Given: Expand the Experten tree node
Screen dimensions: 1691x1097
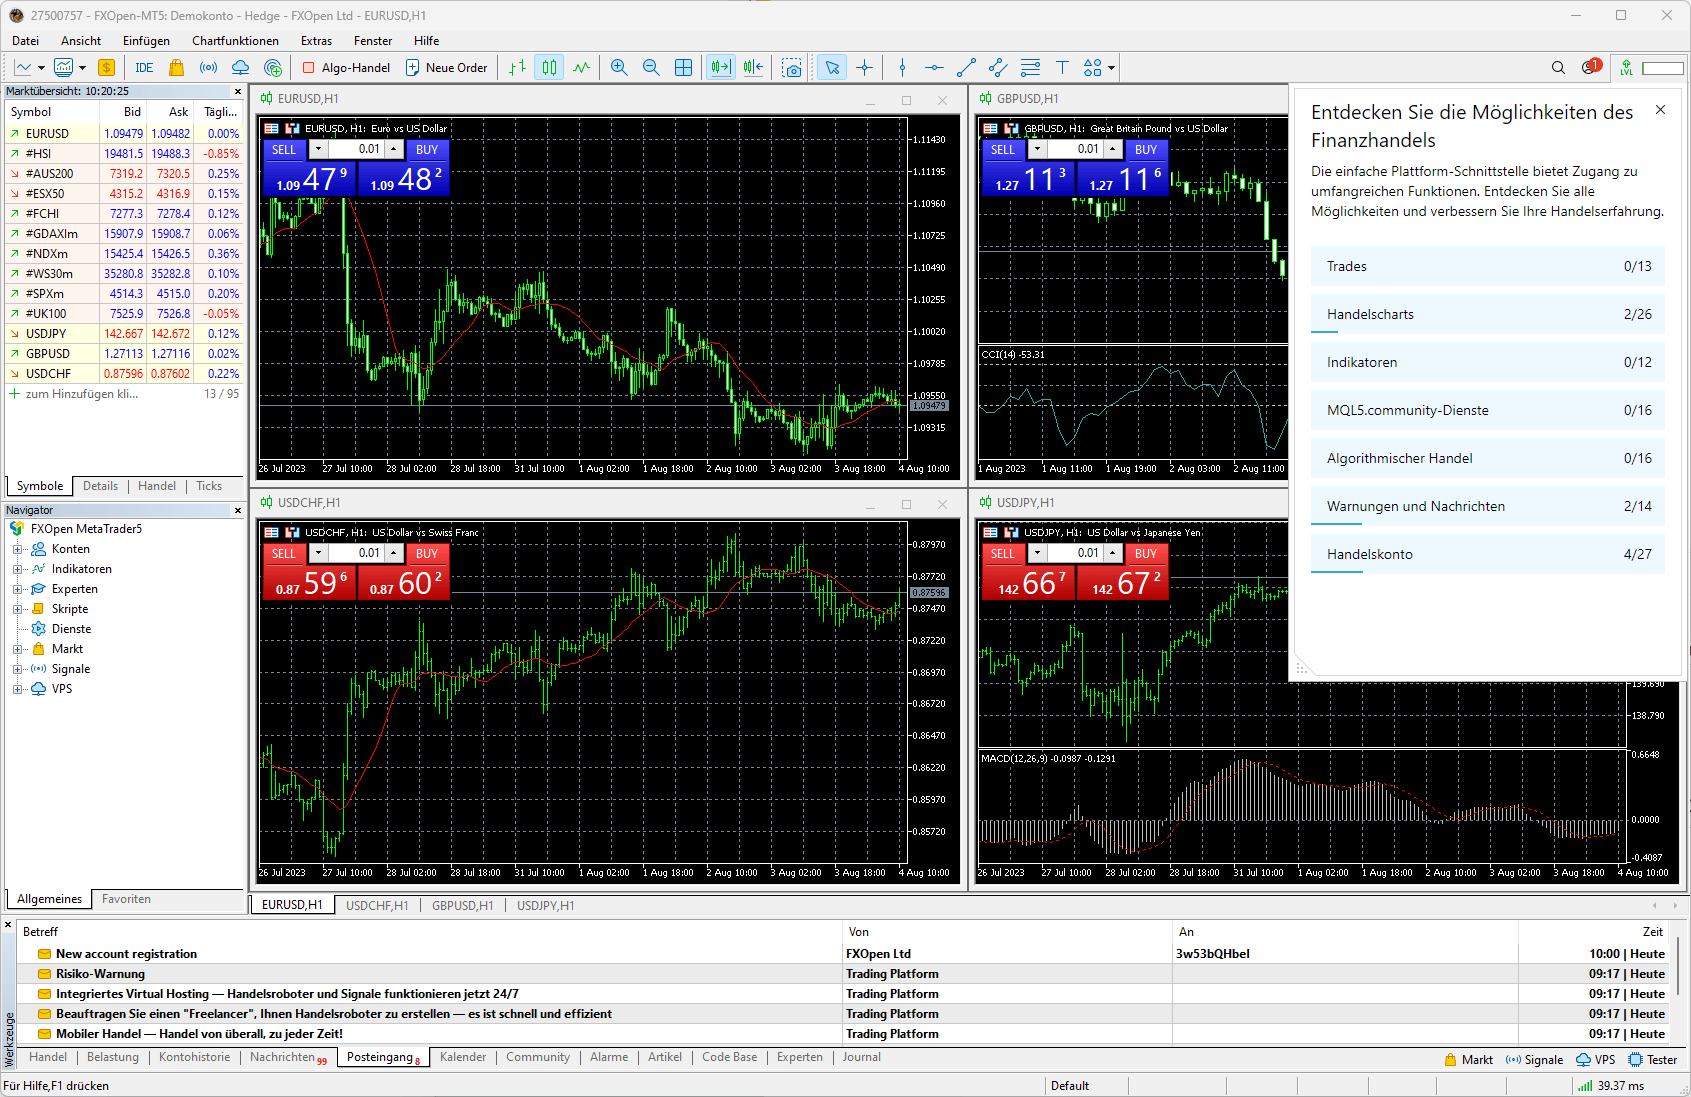Looking at the screenshot, I should point(17,589).
